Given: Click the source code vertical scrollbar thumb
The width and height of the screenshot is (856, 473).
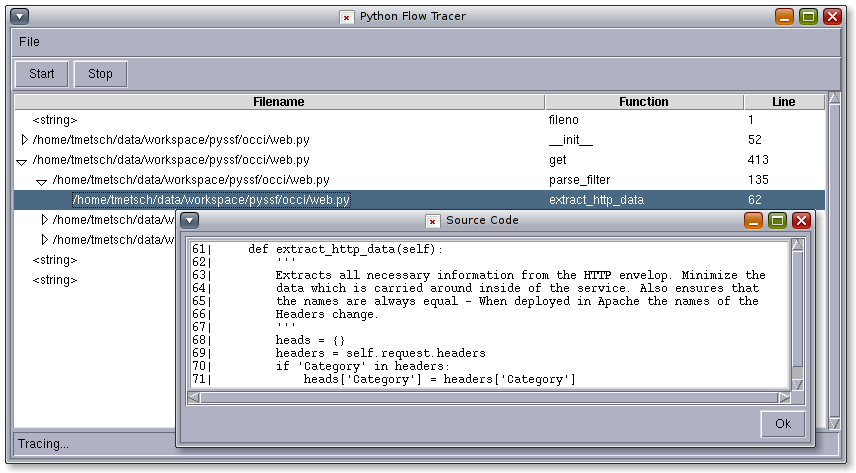Looking at the screenshot, I should pyautogui.click(x=798, y=309).
